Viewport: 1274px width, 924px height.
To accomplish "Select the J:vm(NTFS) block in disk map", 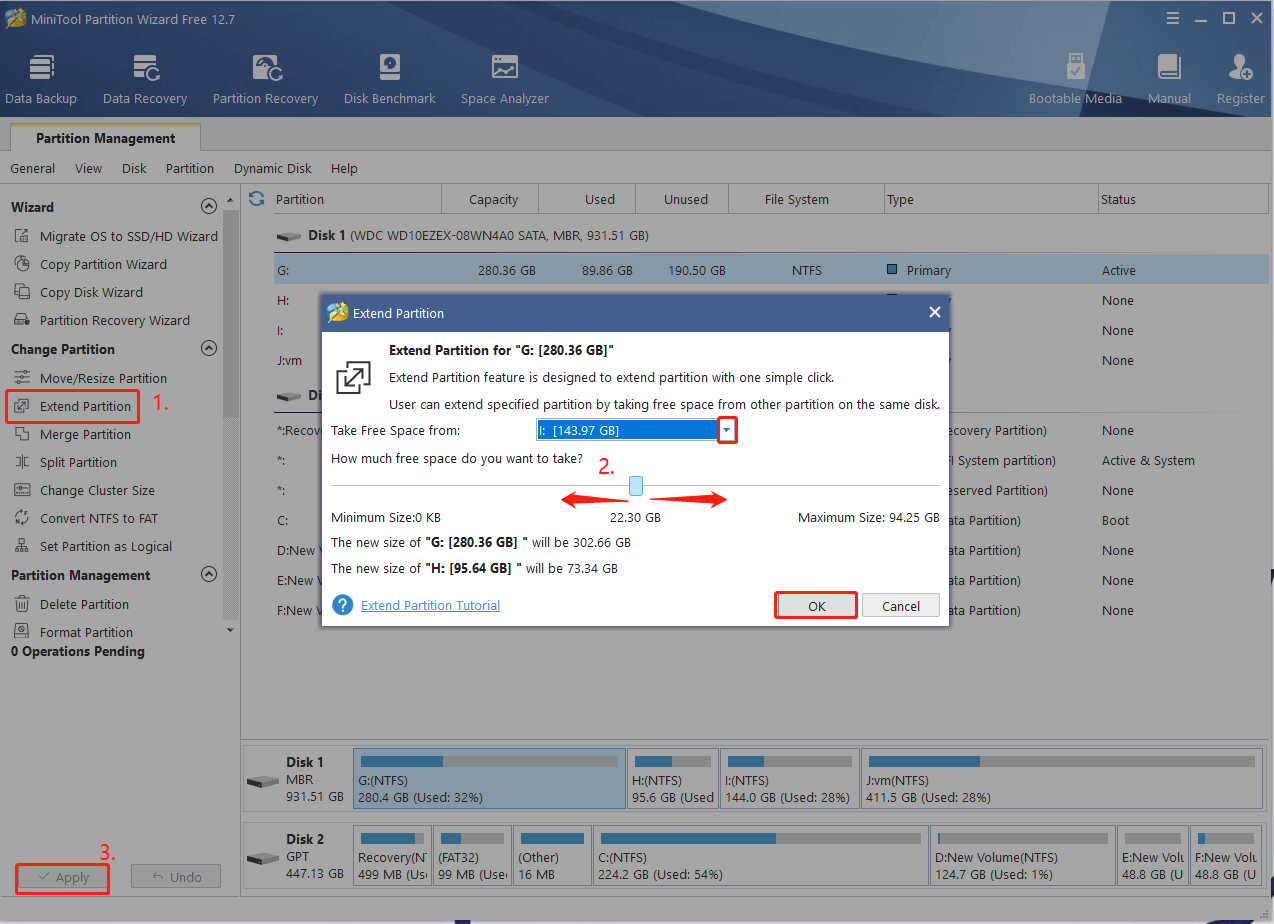I will coord(1061,779).
